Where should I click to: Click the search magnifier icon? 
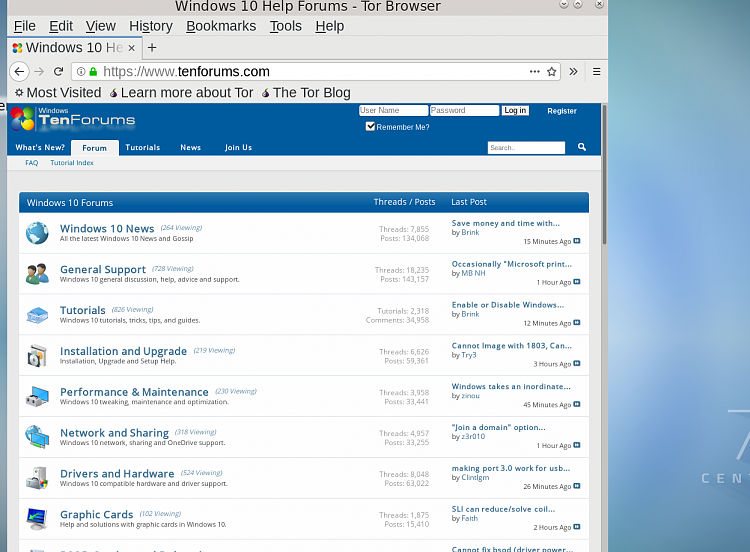[582, 147]
